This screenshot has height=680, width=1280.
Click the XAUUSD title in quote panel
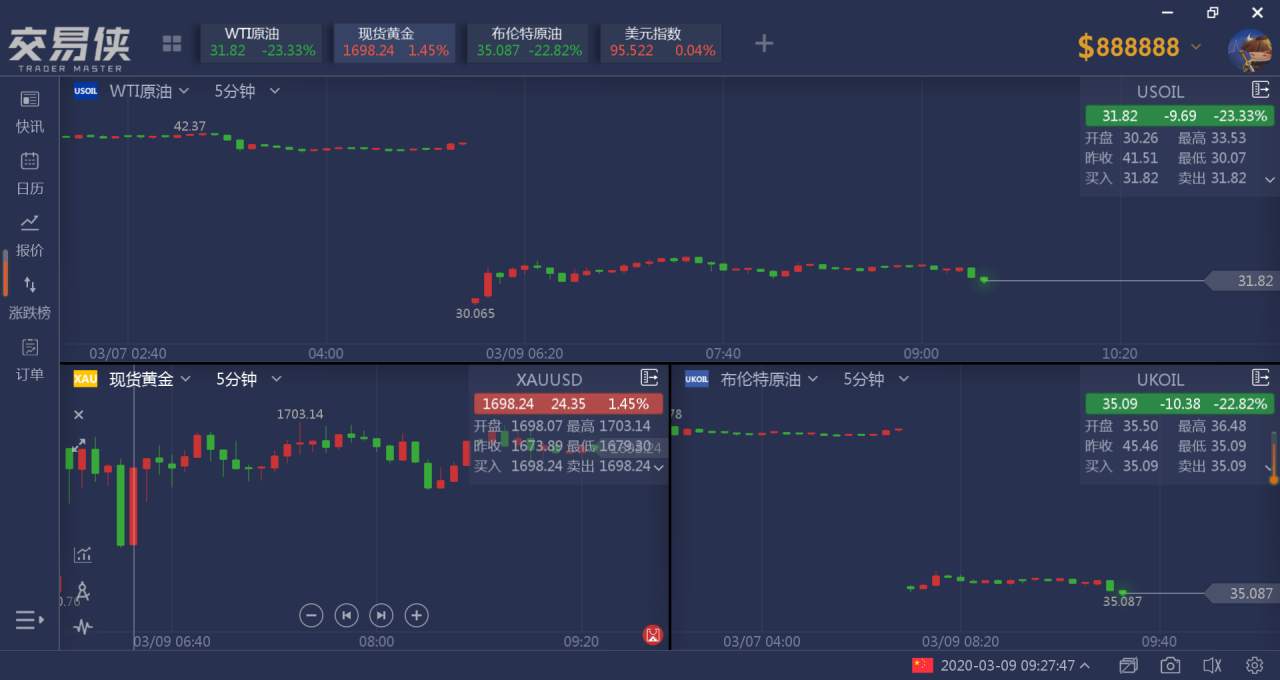(x=549, y=379)
